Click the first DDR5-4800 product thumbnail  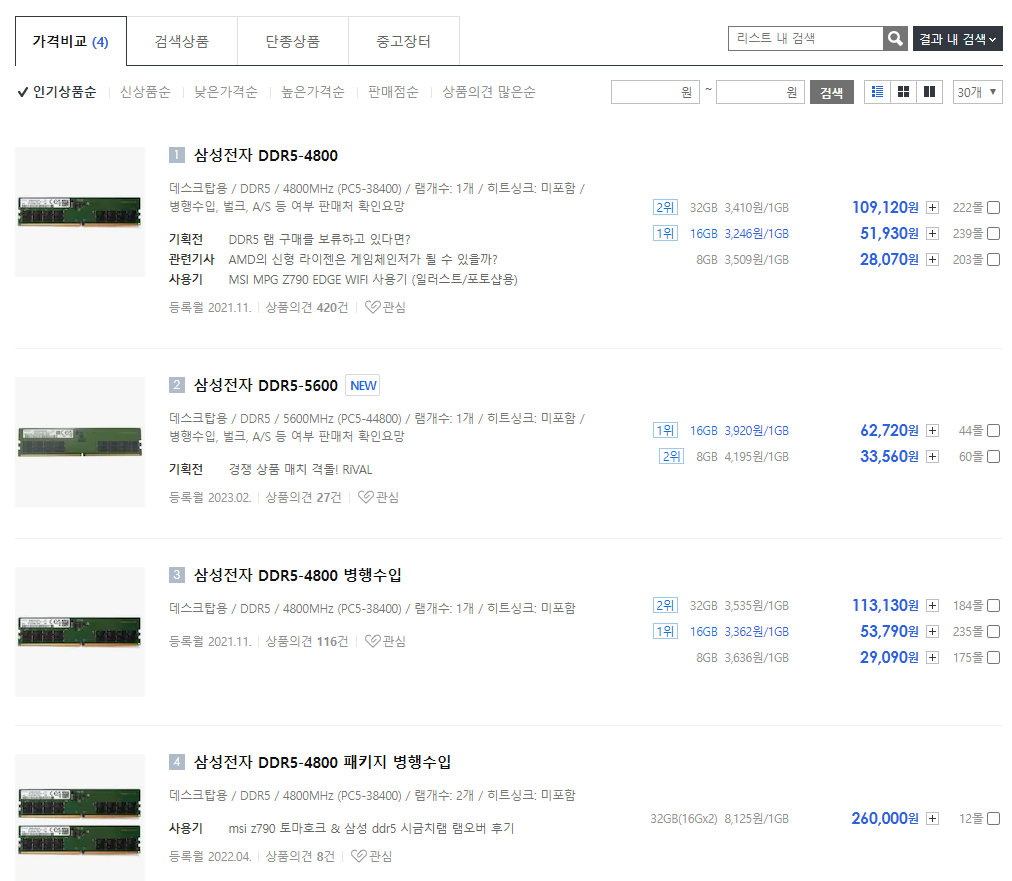(x=80, y=212)
